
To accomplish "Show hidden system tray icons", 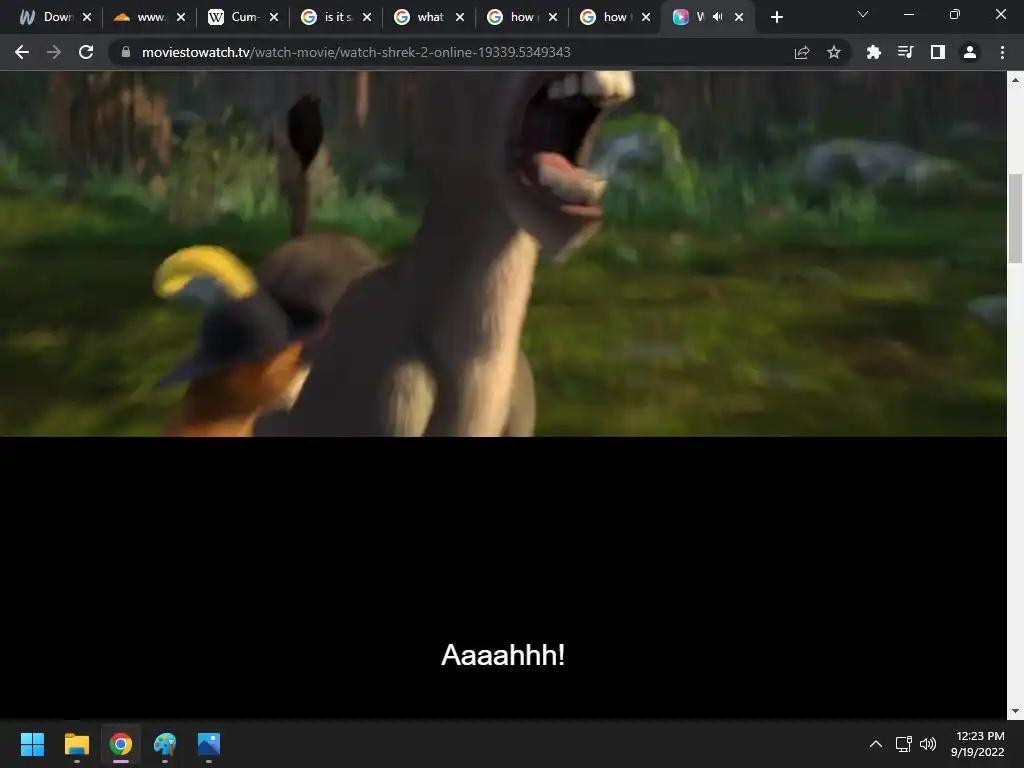I will pos(876,744).
